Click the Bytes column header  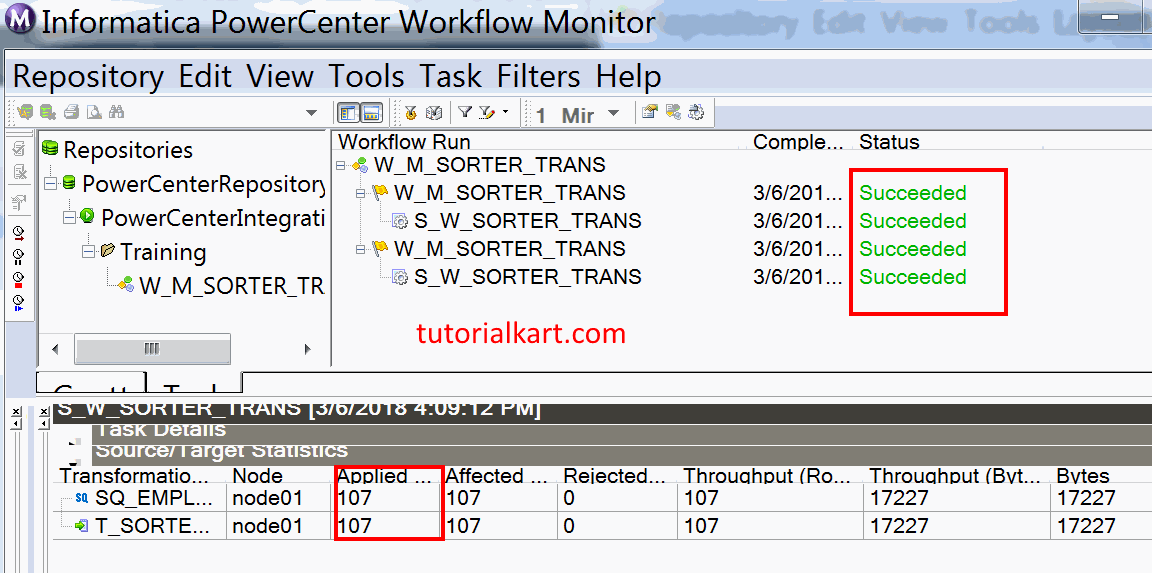1083,476
